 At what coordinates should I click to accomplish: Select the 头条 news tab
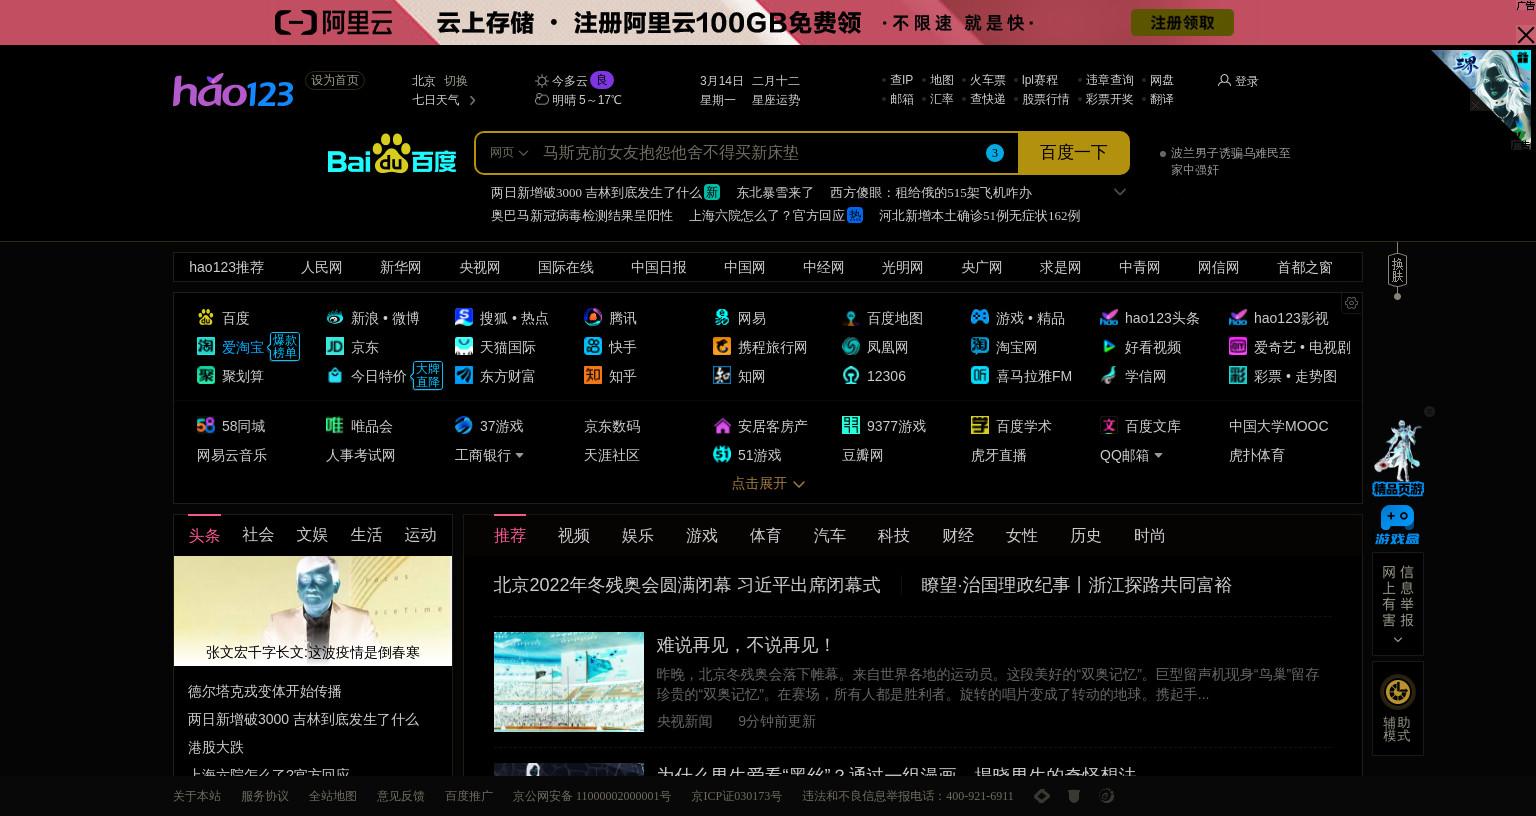(x=204, y=535)
